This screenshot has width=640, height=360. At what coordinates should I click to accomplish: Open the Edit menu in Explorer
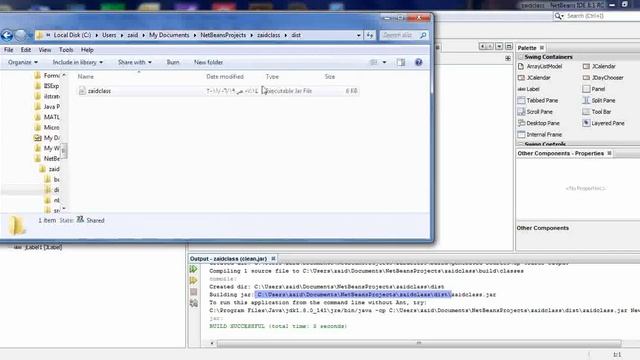pos(26,50)
